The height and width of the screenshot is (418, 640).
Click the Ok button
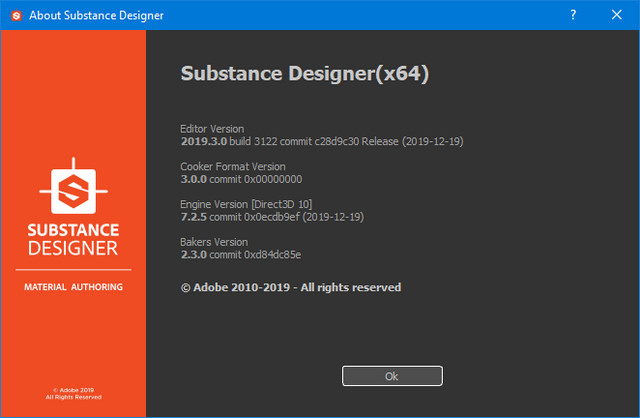391,376
